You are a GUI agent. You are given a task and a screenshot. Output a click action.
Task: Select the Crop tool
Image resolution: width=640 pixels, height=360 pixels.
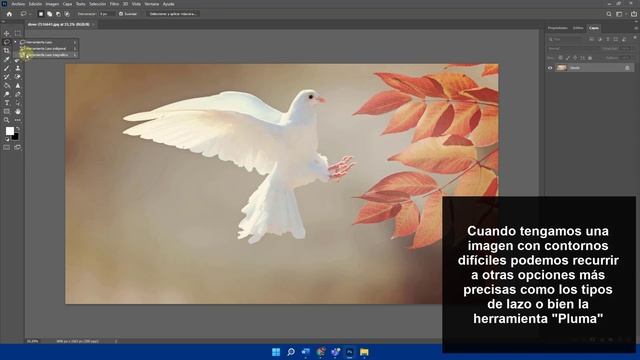click(x=7, y=51)
